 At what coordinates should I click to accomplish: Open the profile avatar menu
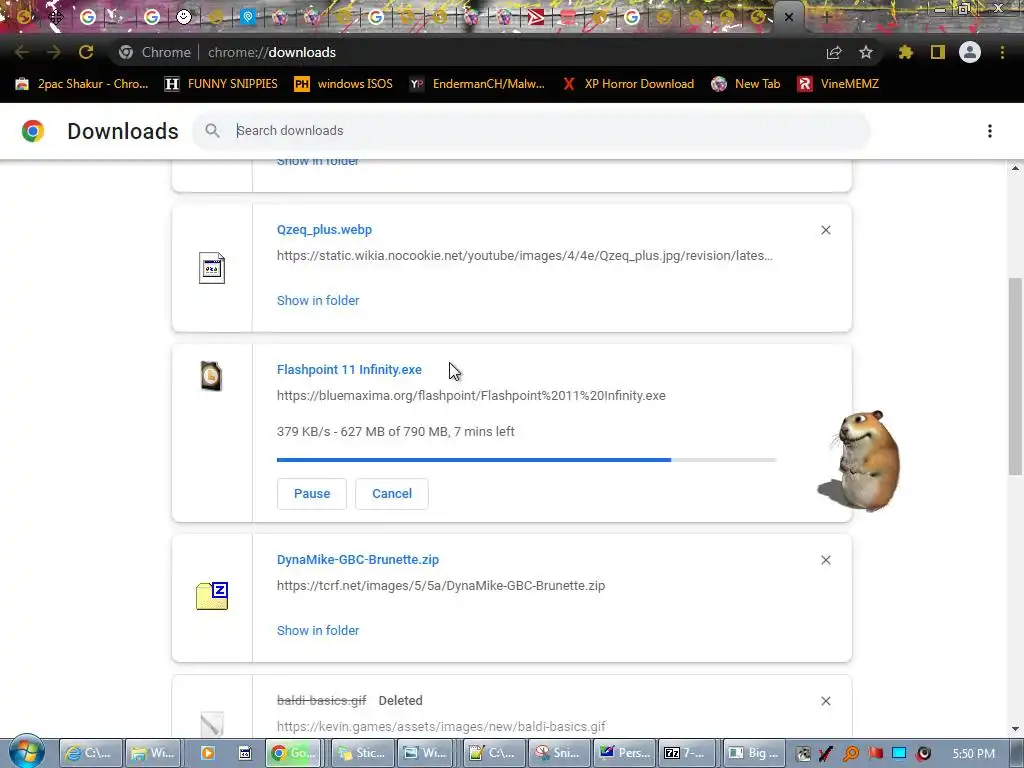point(970,52)
